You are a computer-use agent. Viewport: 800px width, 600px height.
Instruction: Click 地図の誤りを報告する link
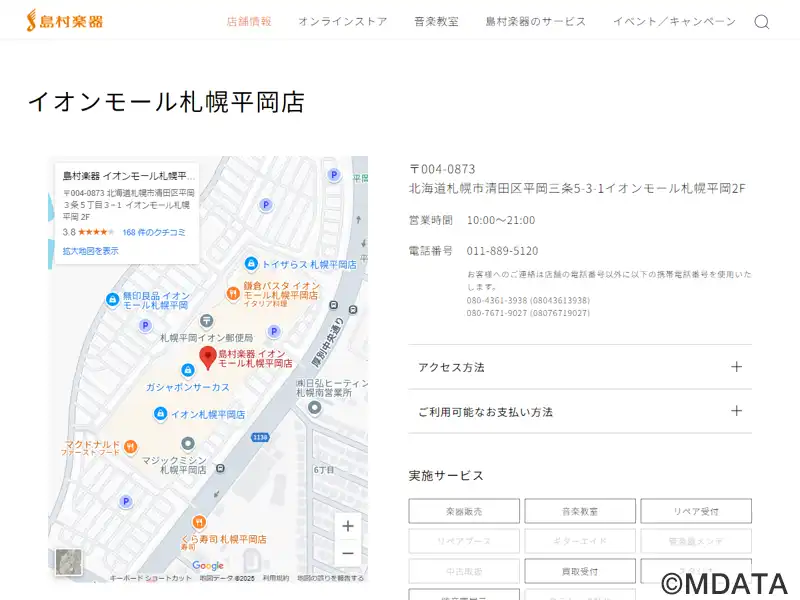[x=331, y=578]
